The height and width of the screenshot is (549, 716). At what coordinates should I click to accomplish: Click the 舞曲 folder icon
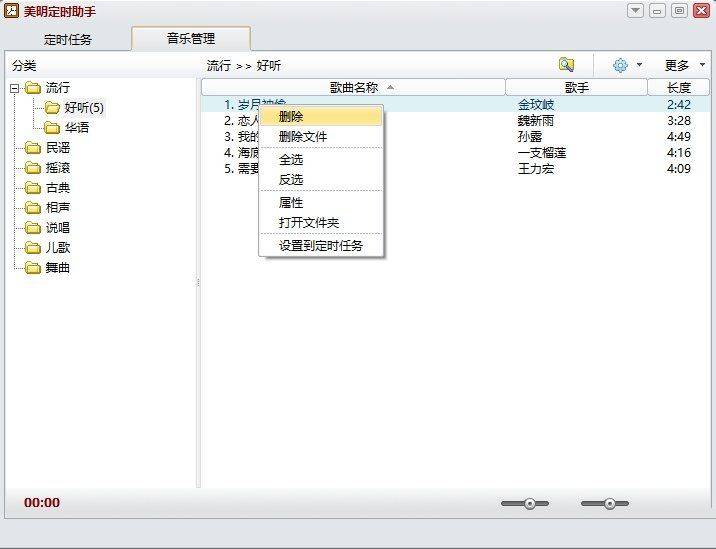tap(33, 268)
